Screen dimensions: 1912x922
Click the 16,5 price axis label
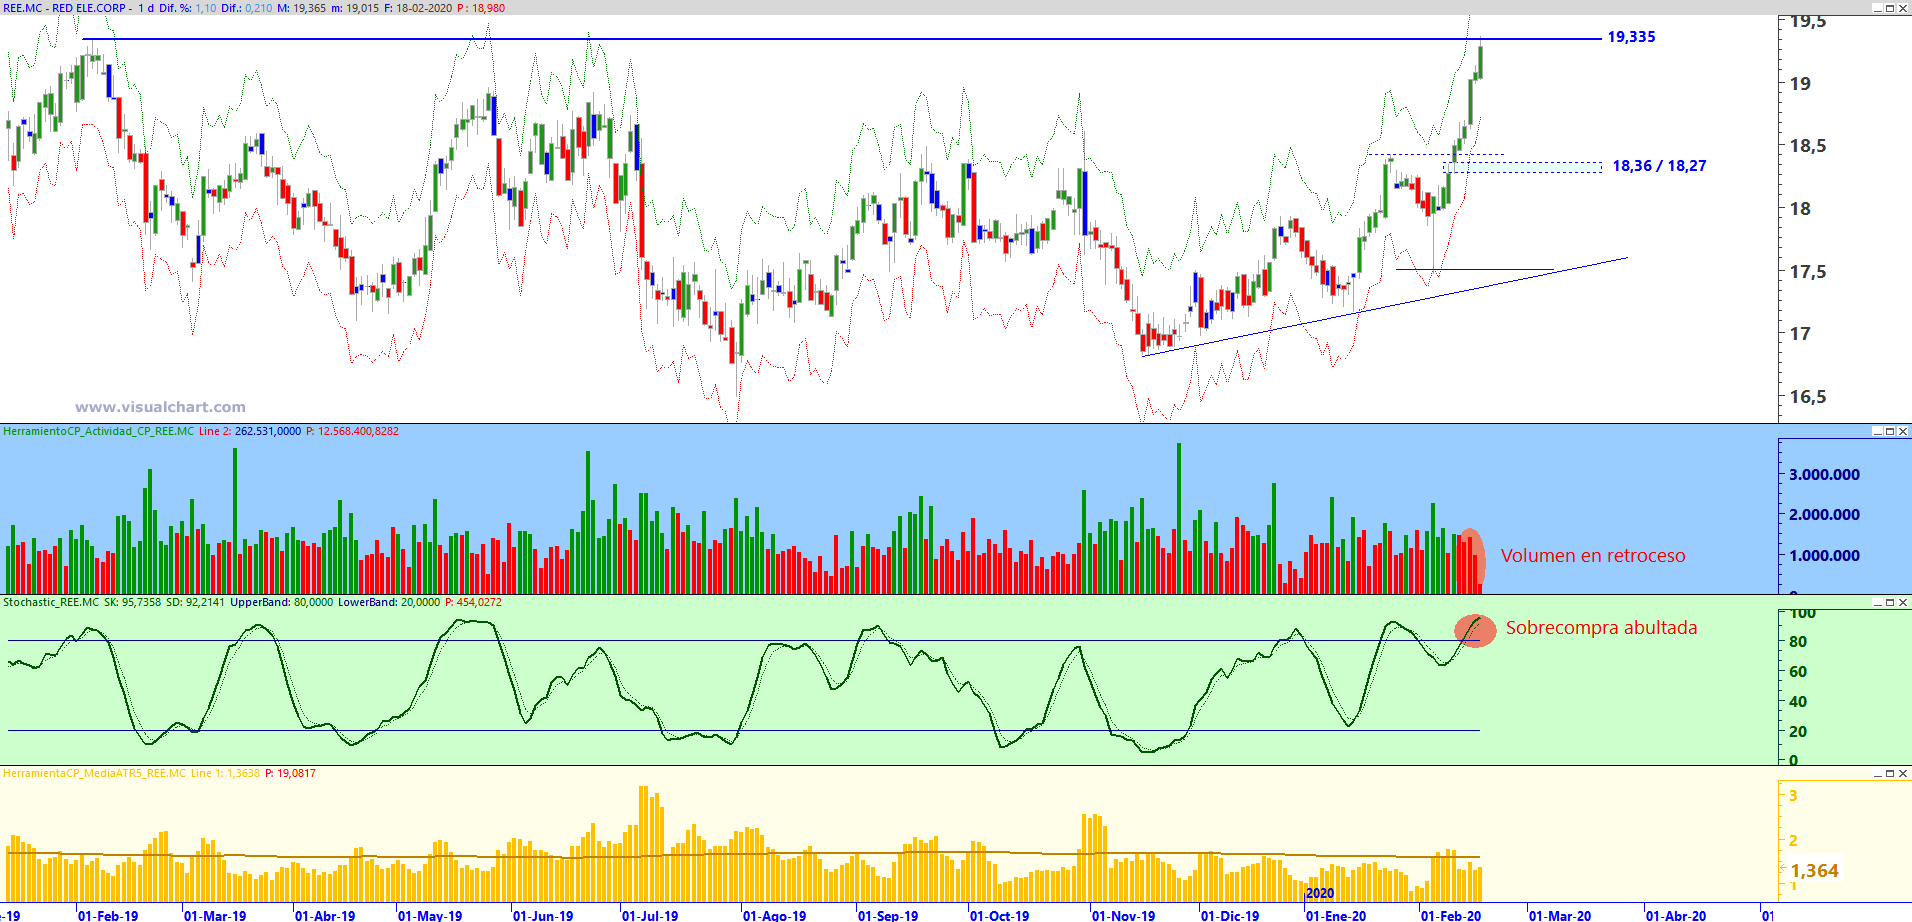(1807, 397)
